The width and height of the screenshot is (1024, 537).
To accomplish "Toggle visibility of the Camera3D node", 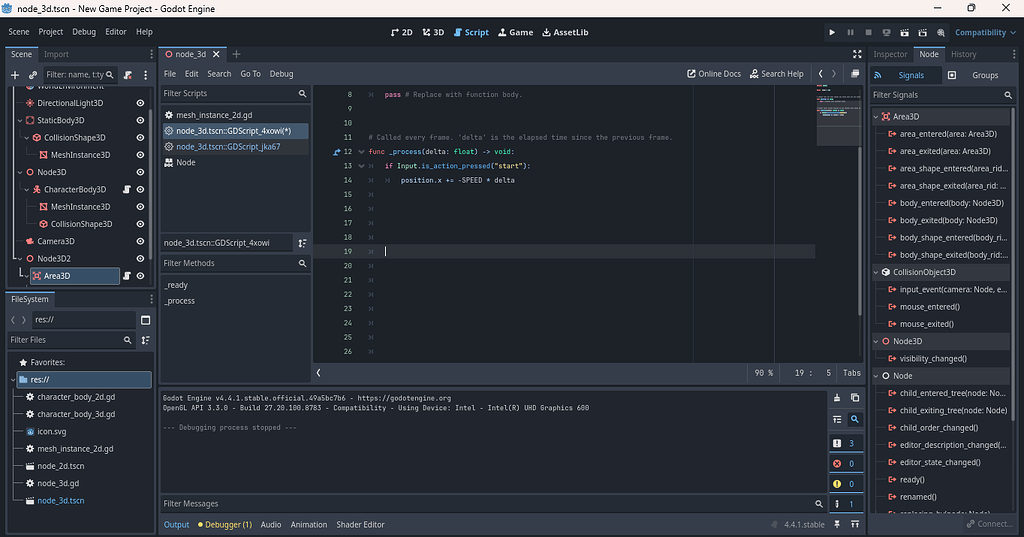I will [141, 241].
